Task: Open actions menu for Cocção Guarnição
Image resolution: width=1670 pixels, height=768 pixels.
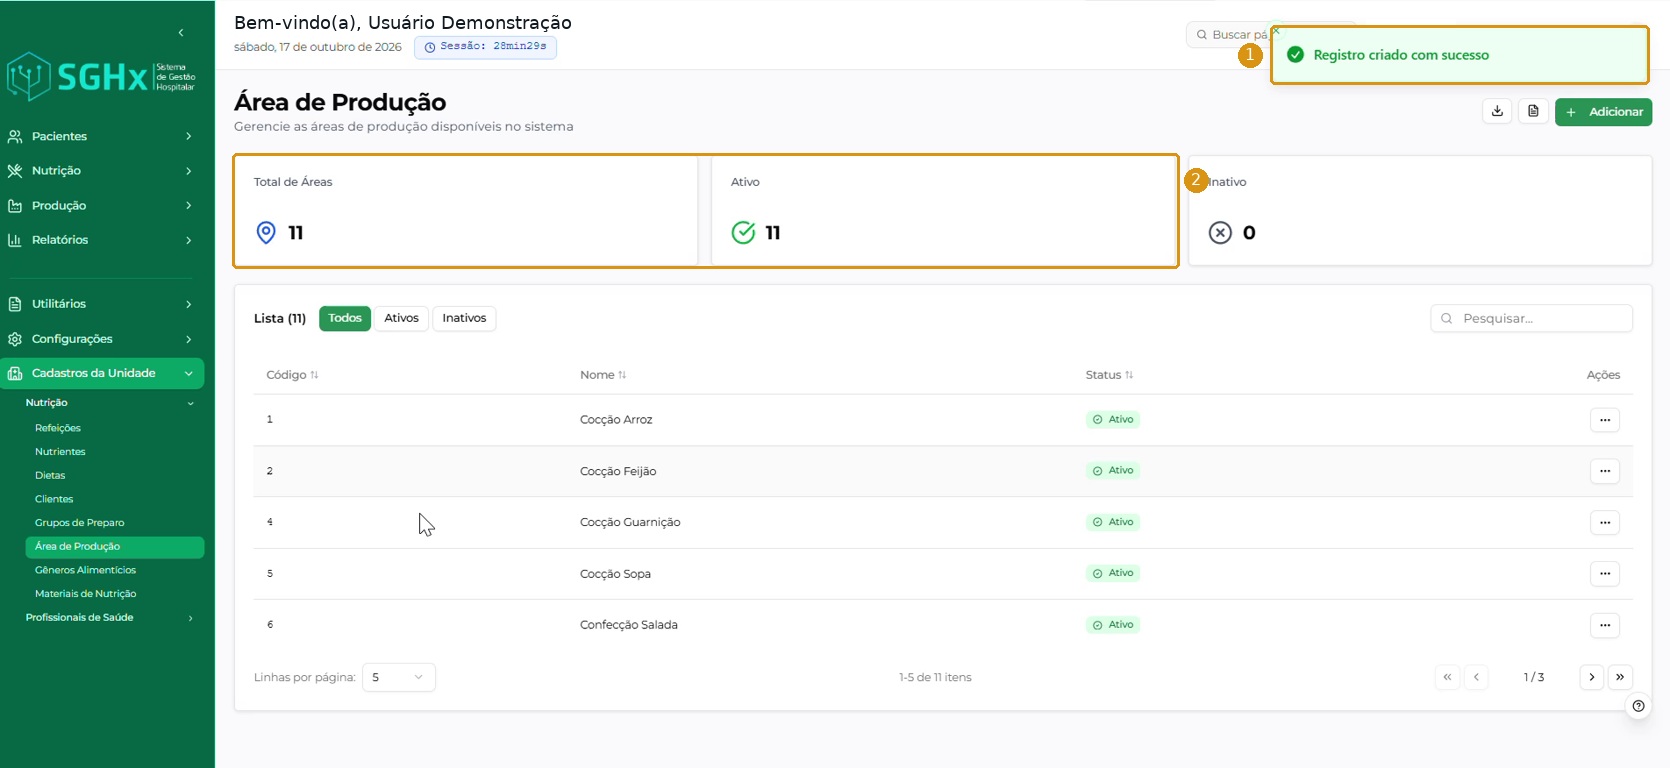Action: coord(1605,522)
